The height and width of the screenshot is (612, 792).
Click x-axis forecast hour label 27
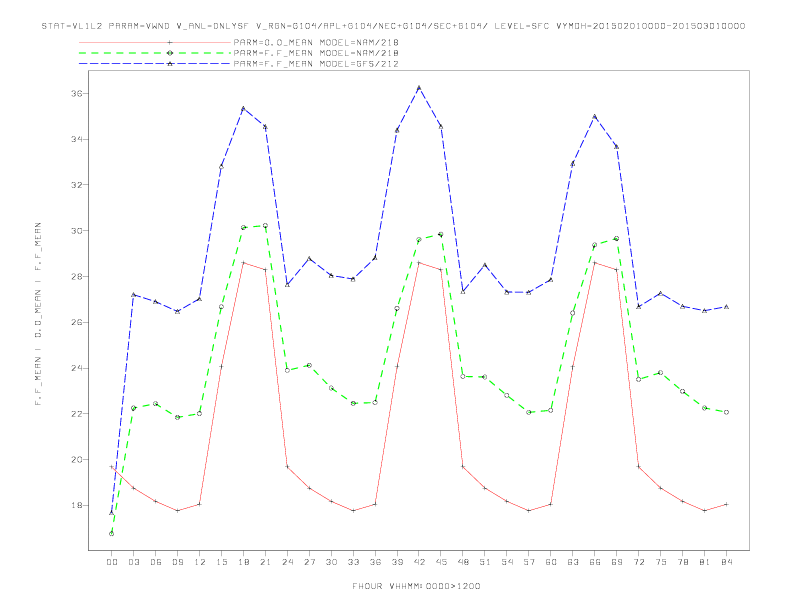click(x=309, y=562)
